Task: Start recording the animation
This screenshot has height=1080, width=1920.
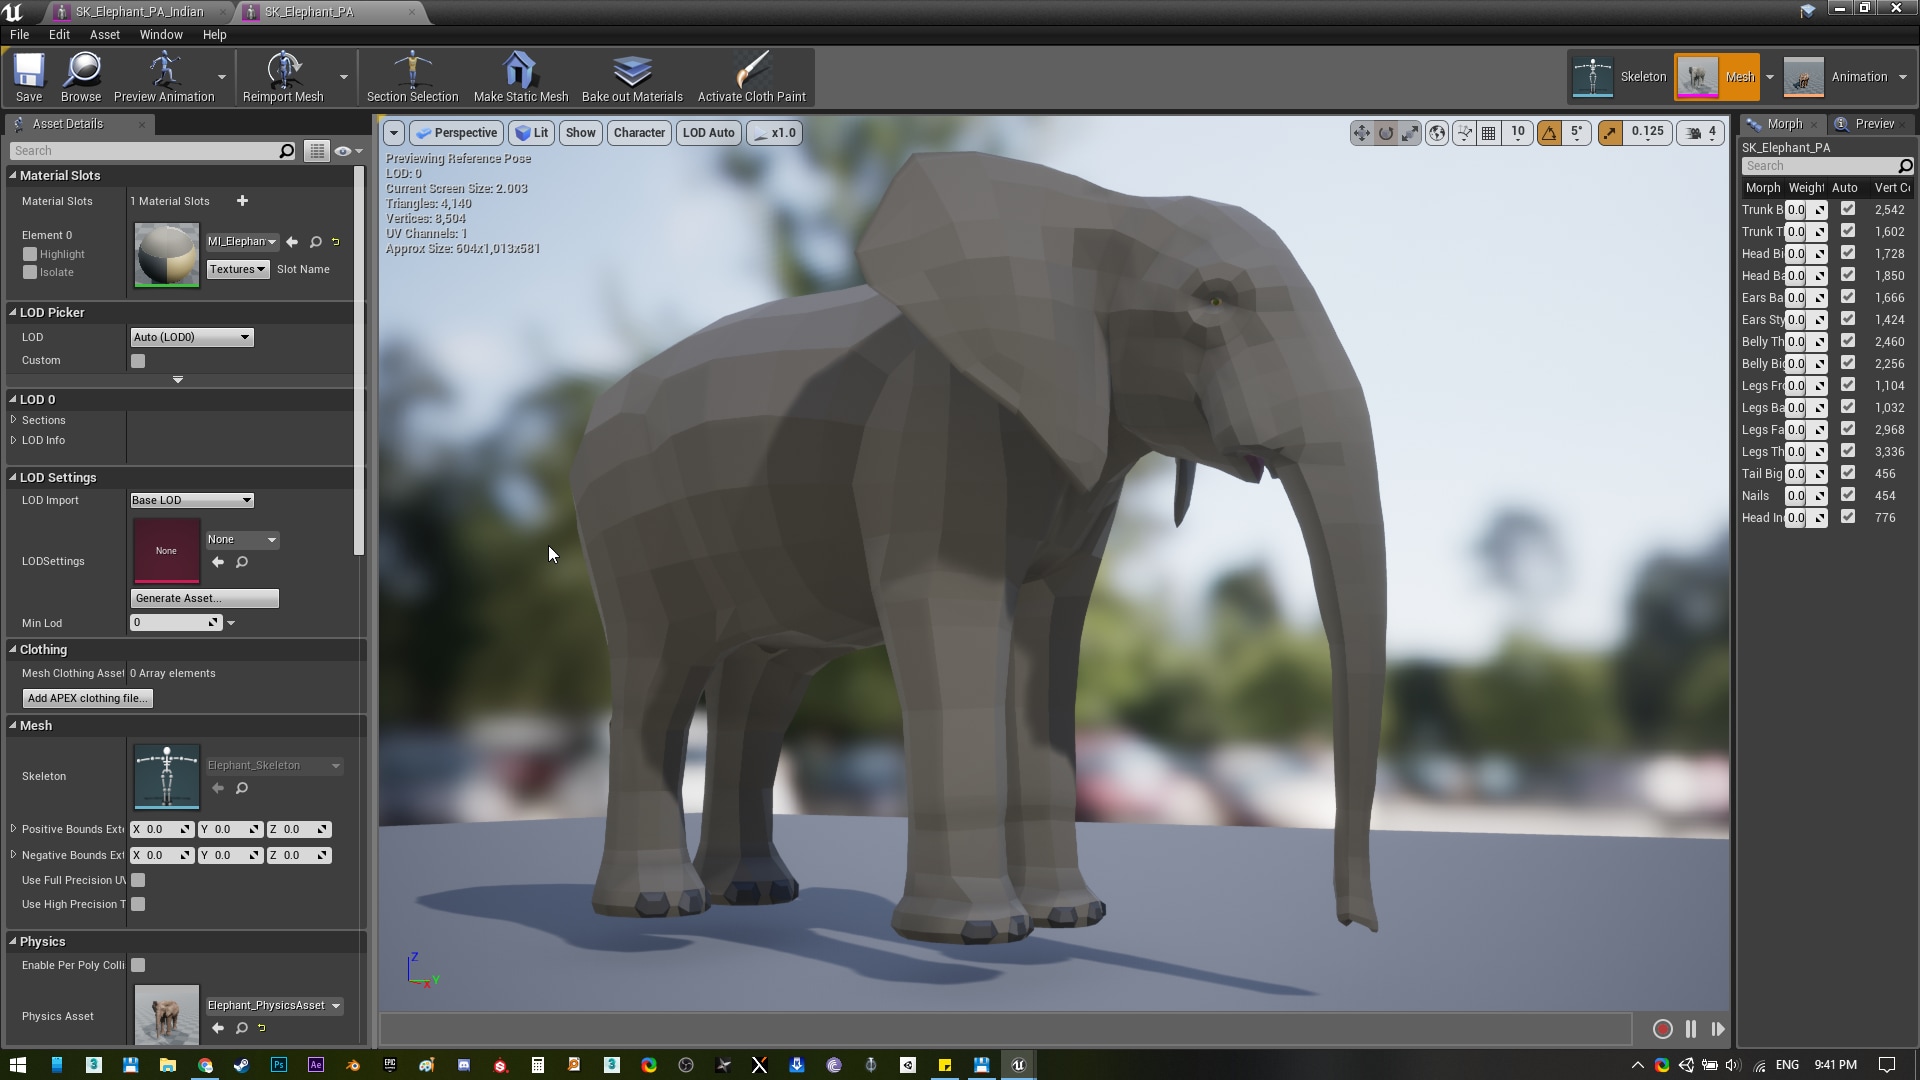Action: (x=1662, y=1029)
